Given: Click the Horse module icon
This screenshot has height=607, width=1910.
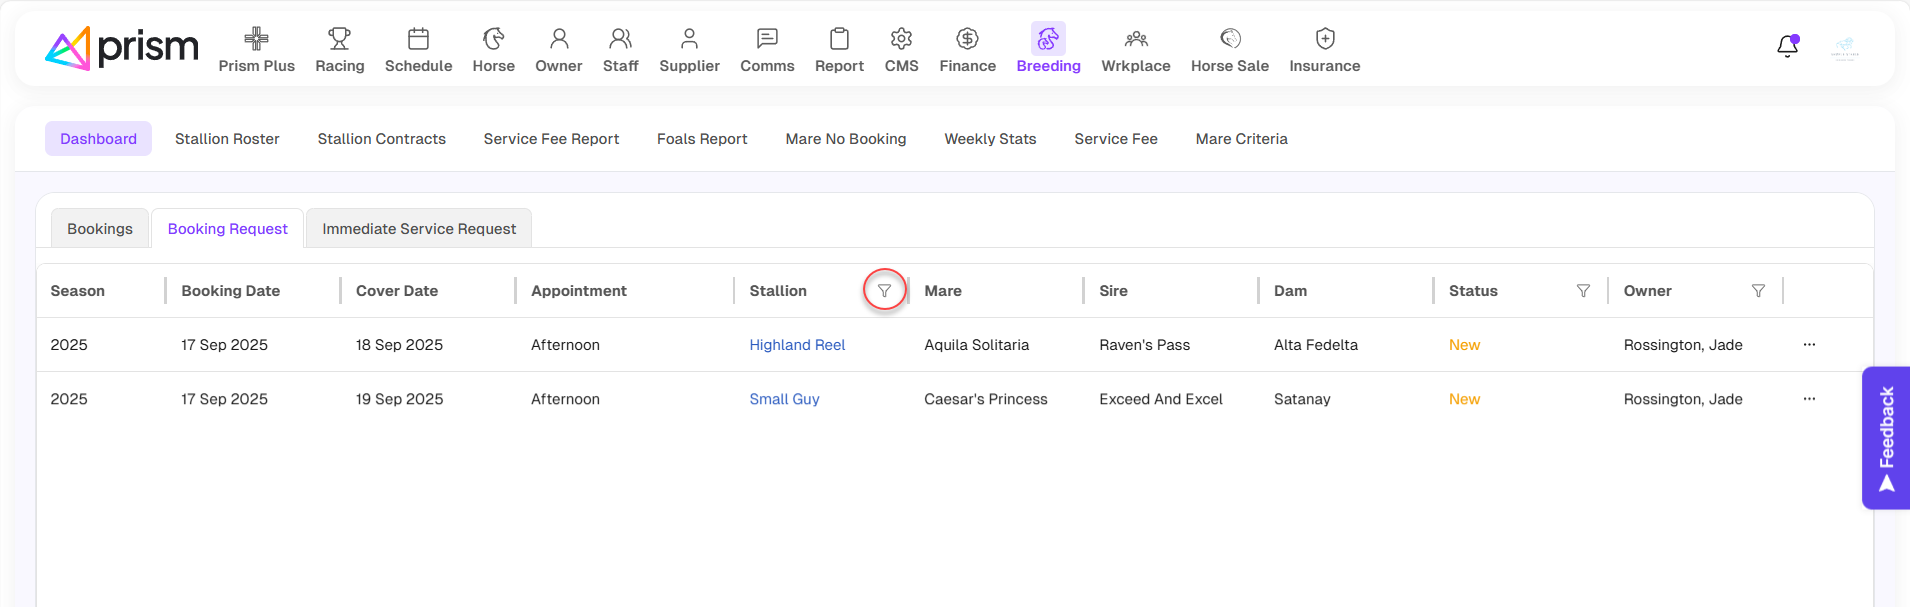Looking at the screenshot, I should tap(493, 39).
